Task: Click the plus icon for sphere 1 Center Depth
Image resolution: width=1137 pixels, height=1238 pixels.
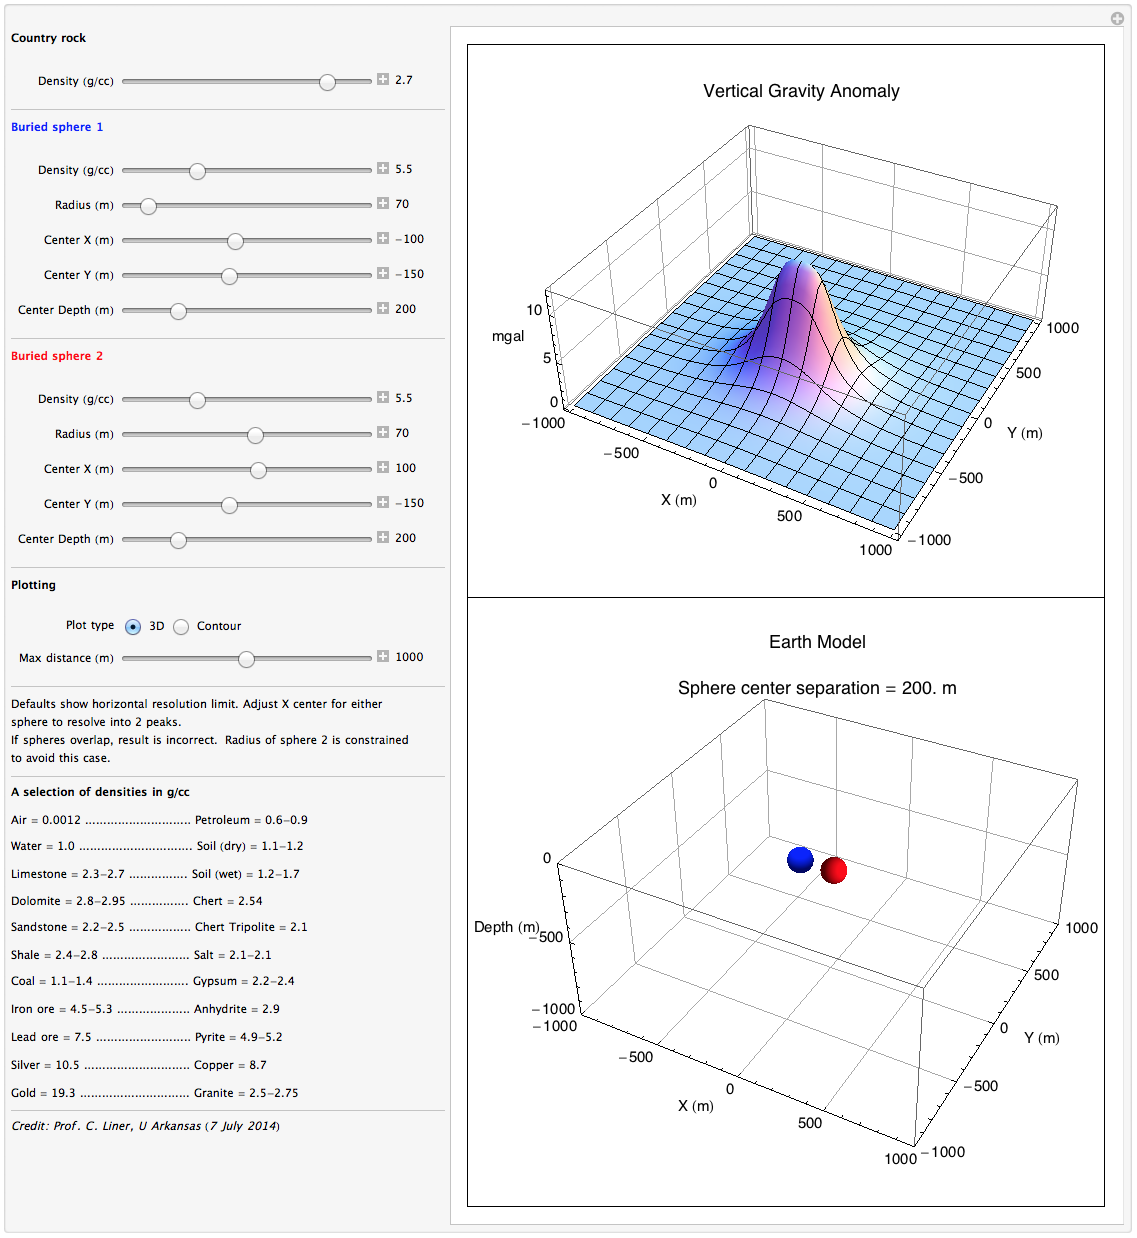Action: click(x=382, y=309)
